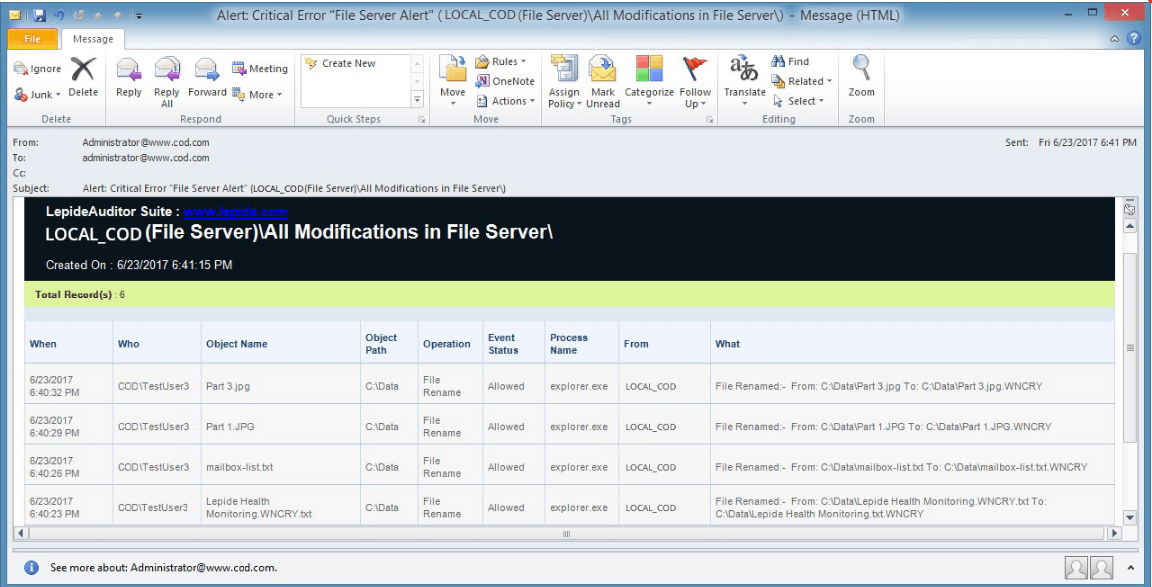Minimize the ribbon with the caret button

point(1115,39)
